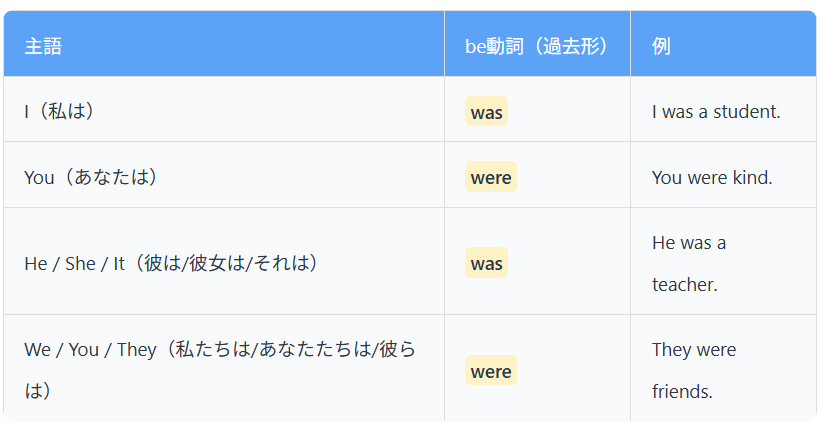
Task: Click highlighted "was" in the He/She/It row
Action: pyautogui.click(x=486, y=264)
